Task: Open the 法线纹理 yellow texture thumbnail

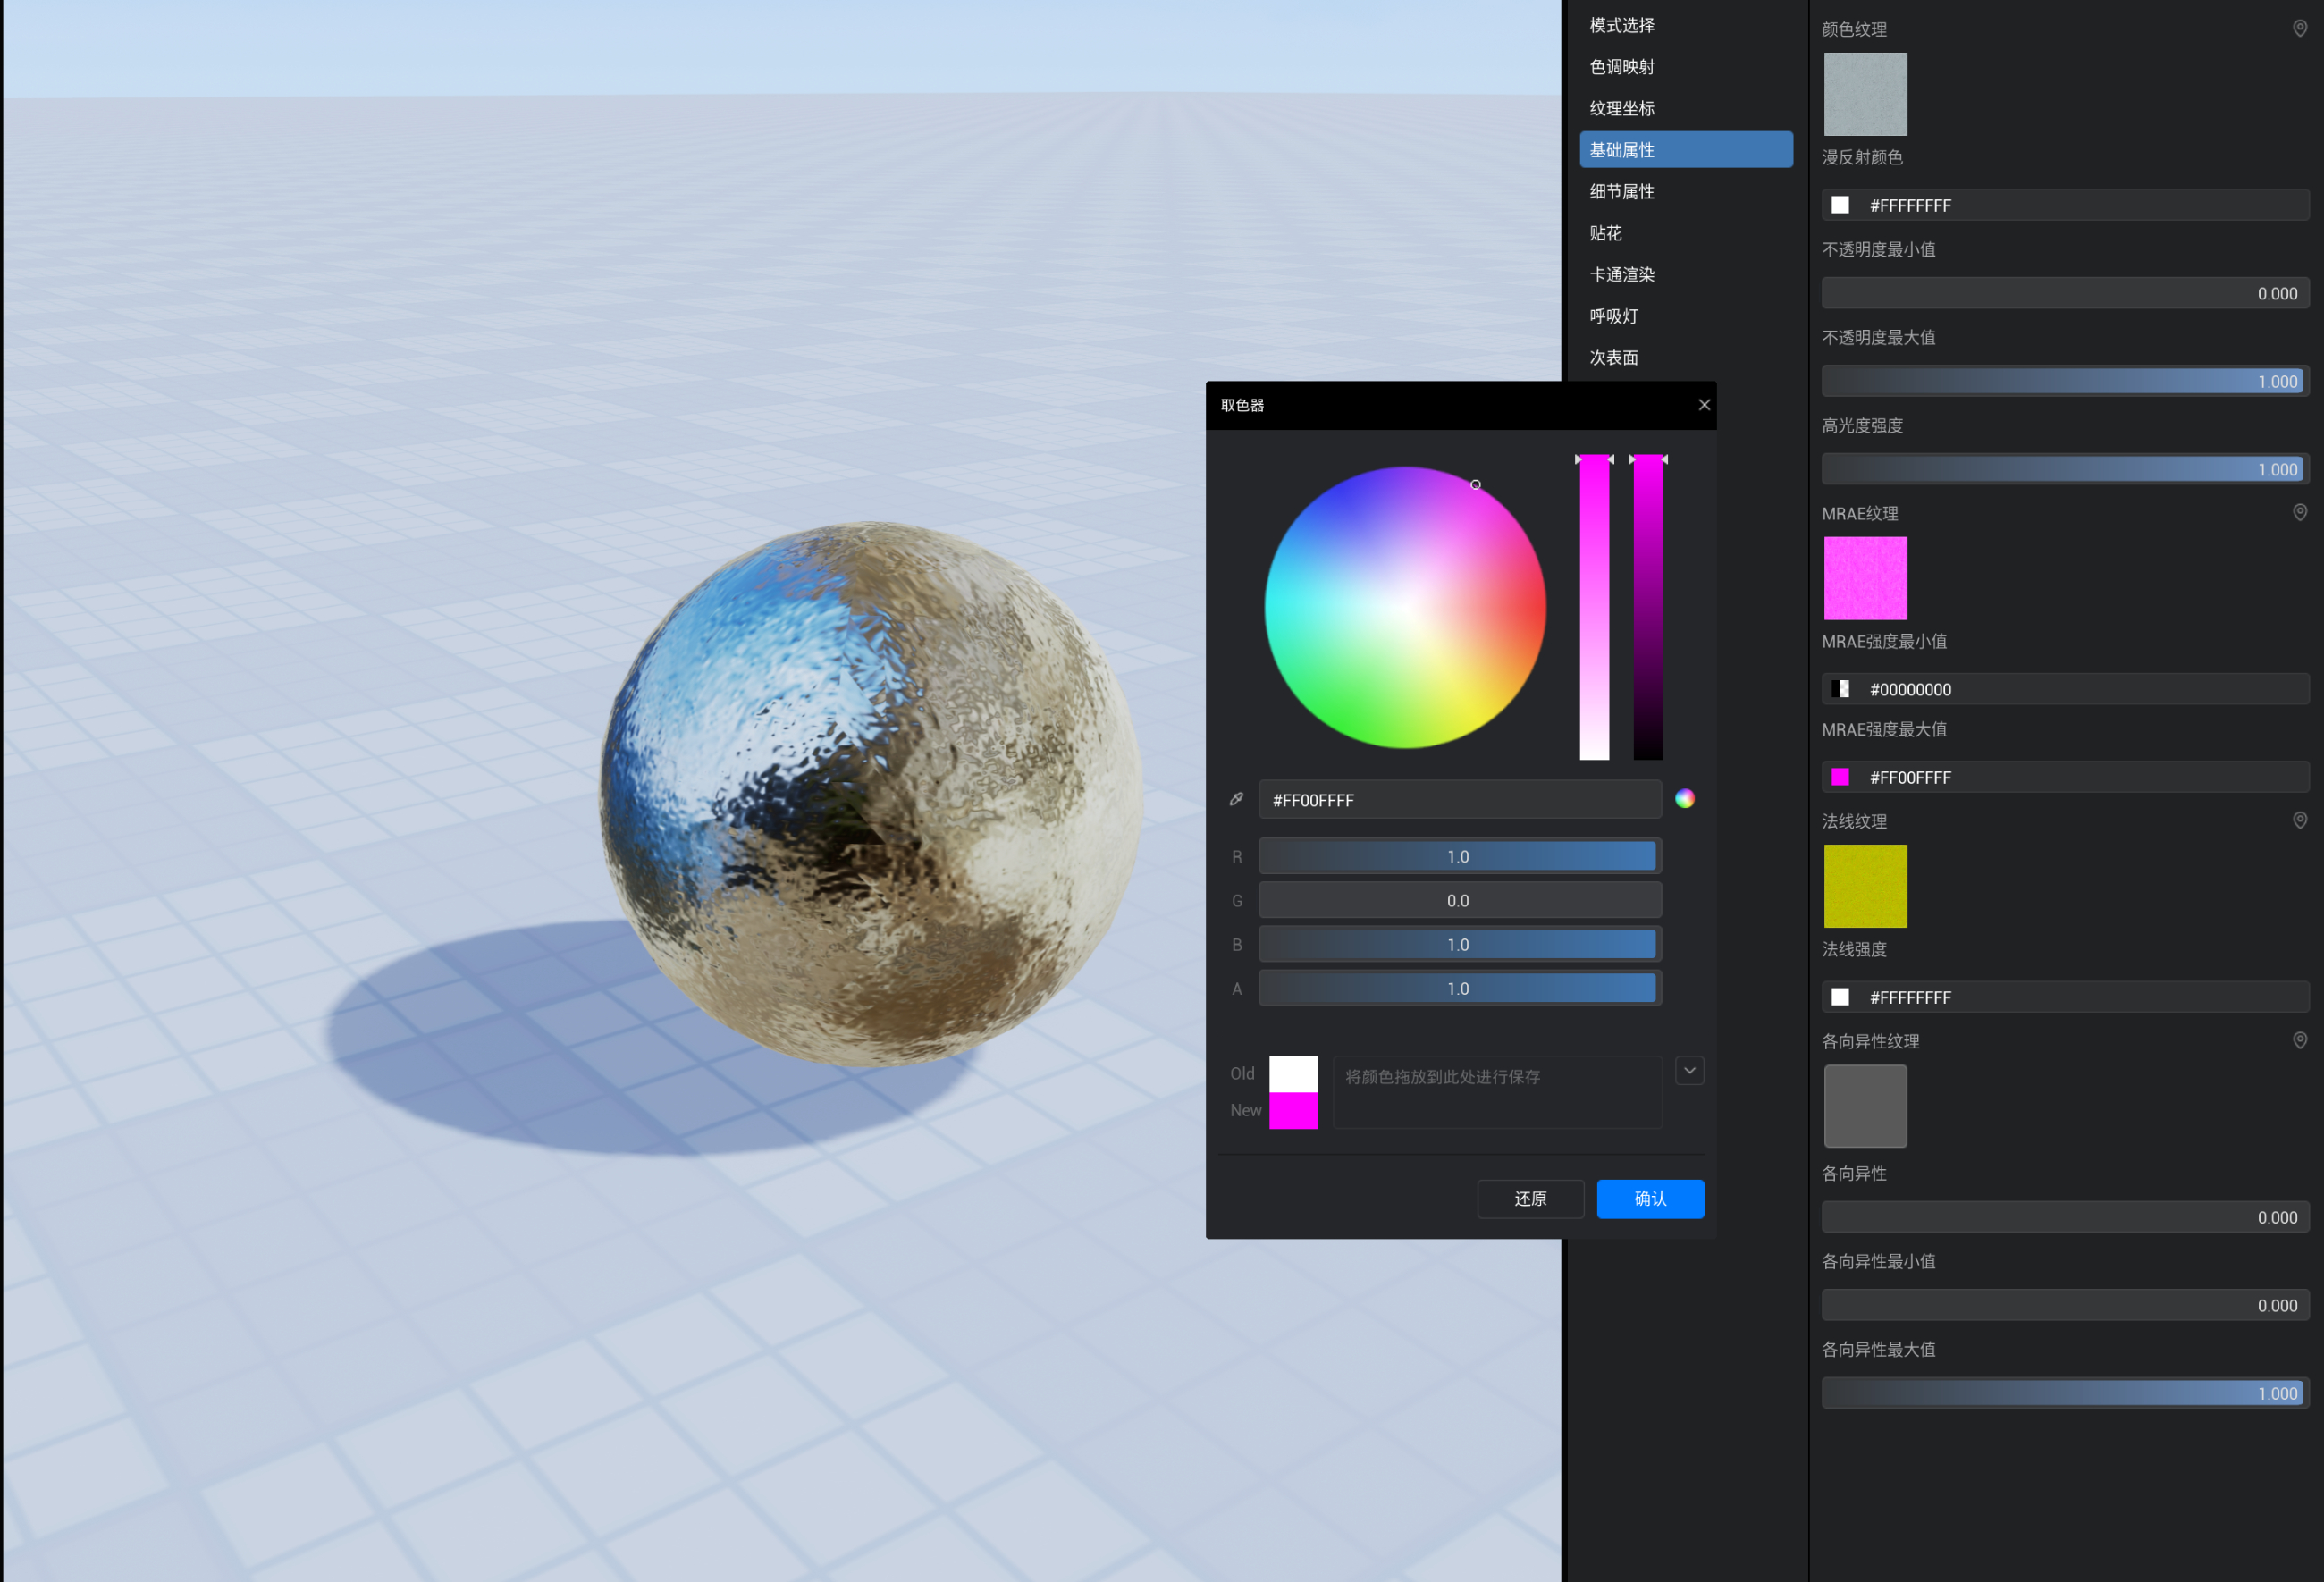Action: [1865, 886]
